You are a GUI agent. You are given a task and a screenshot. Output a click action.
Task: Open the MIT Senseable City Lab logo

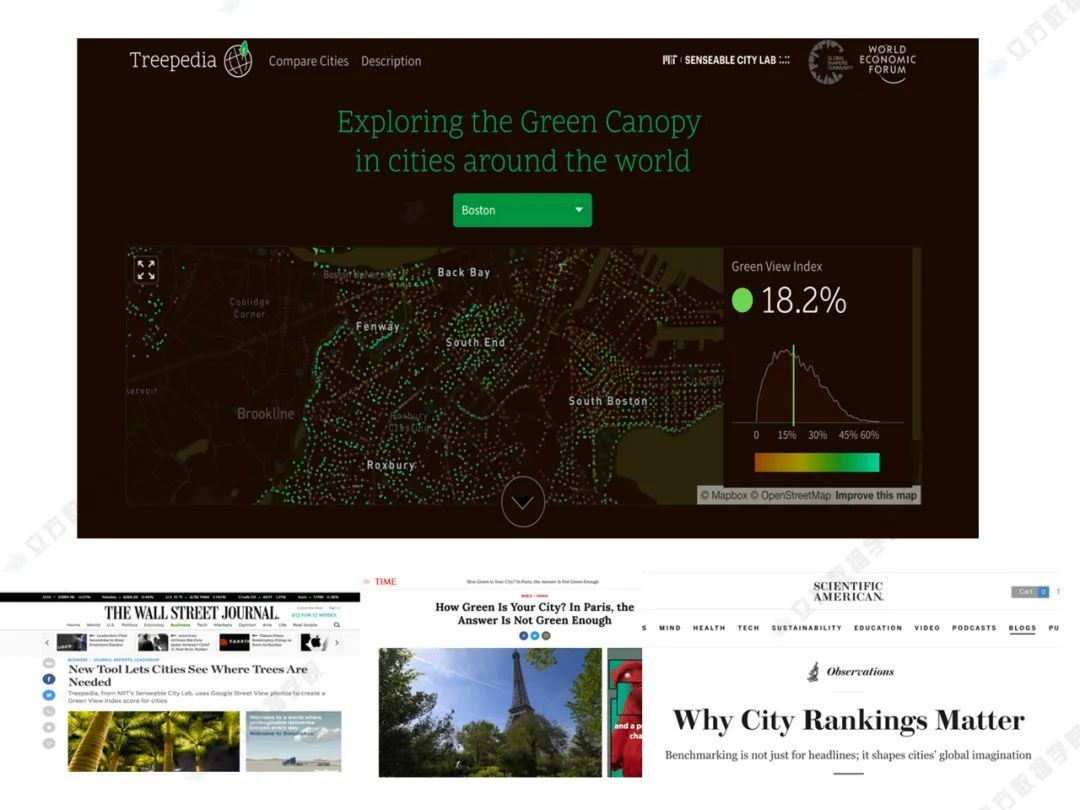coord(726,60)
